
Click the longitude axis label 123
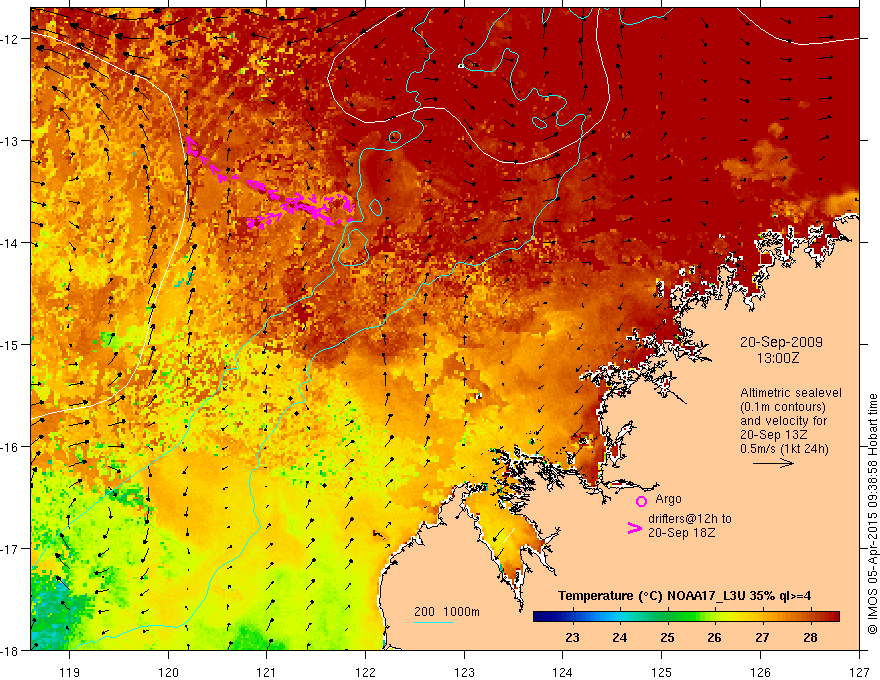464,672
